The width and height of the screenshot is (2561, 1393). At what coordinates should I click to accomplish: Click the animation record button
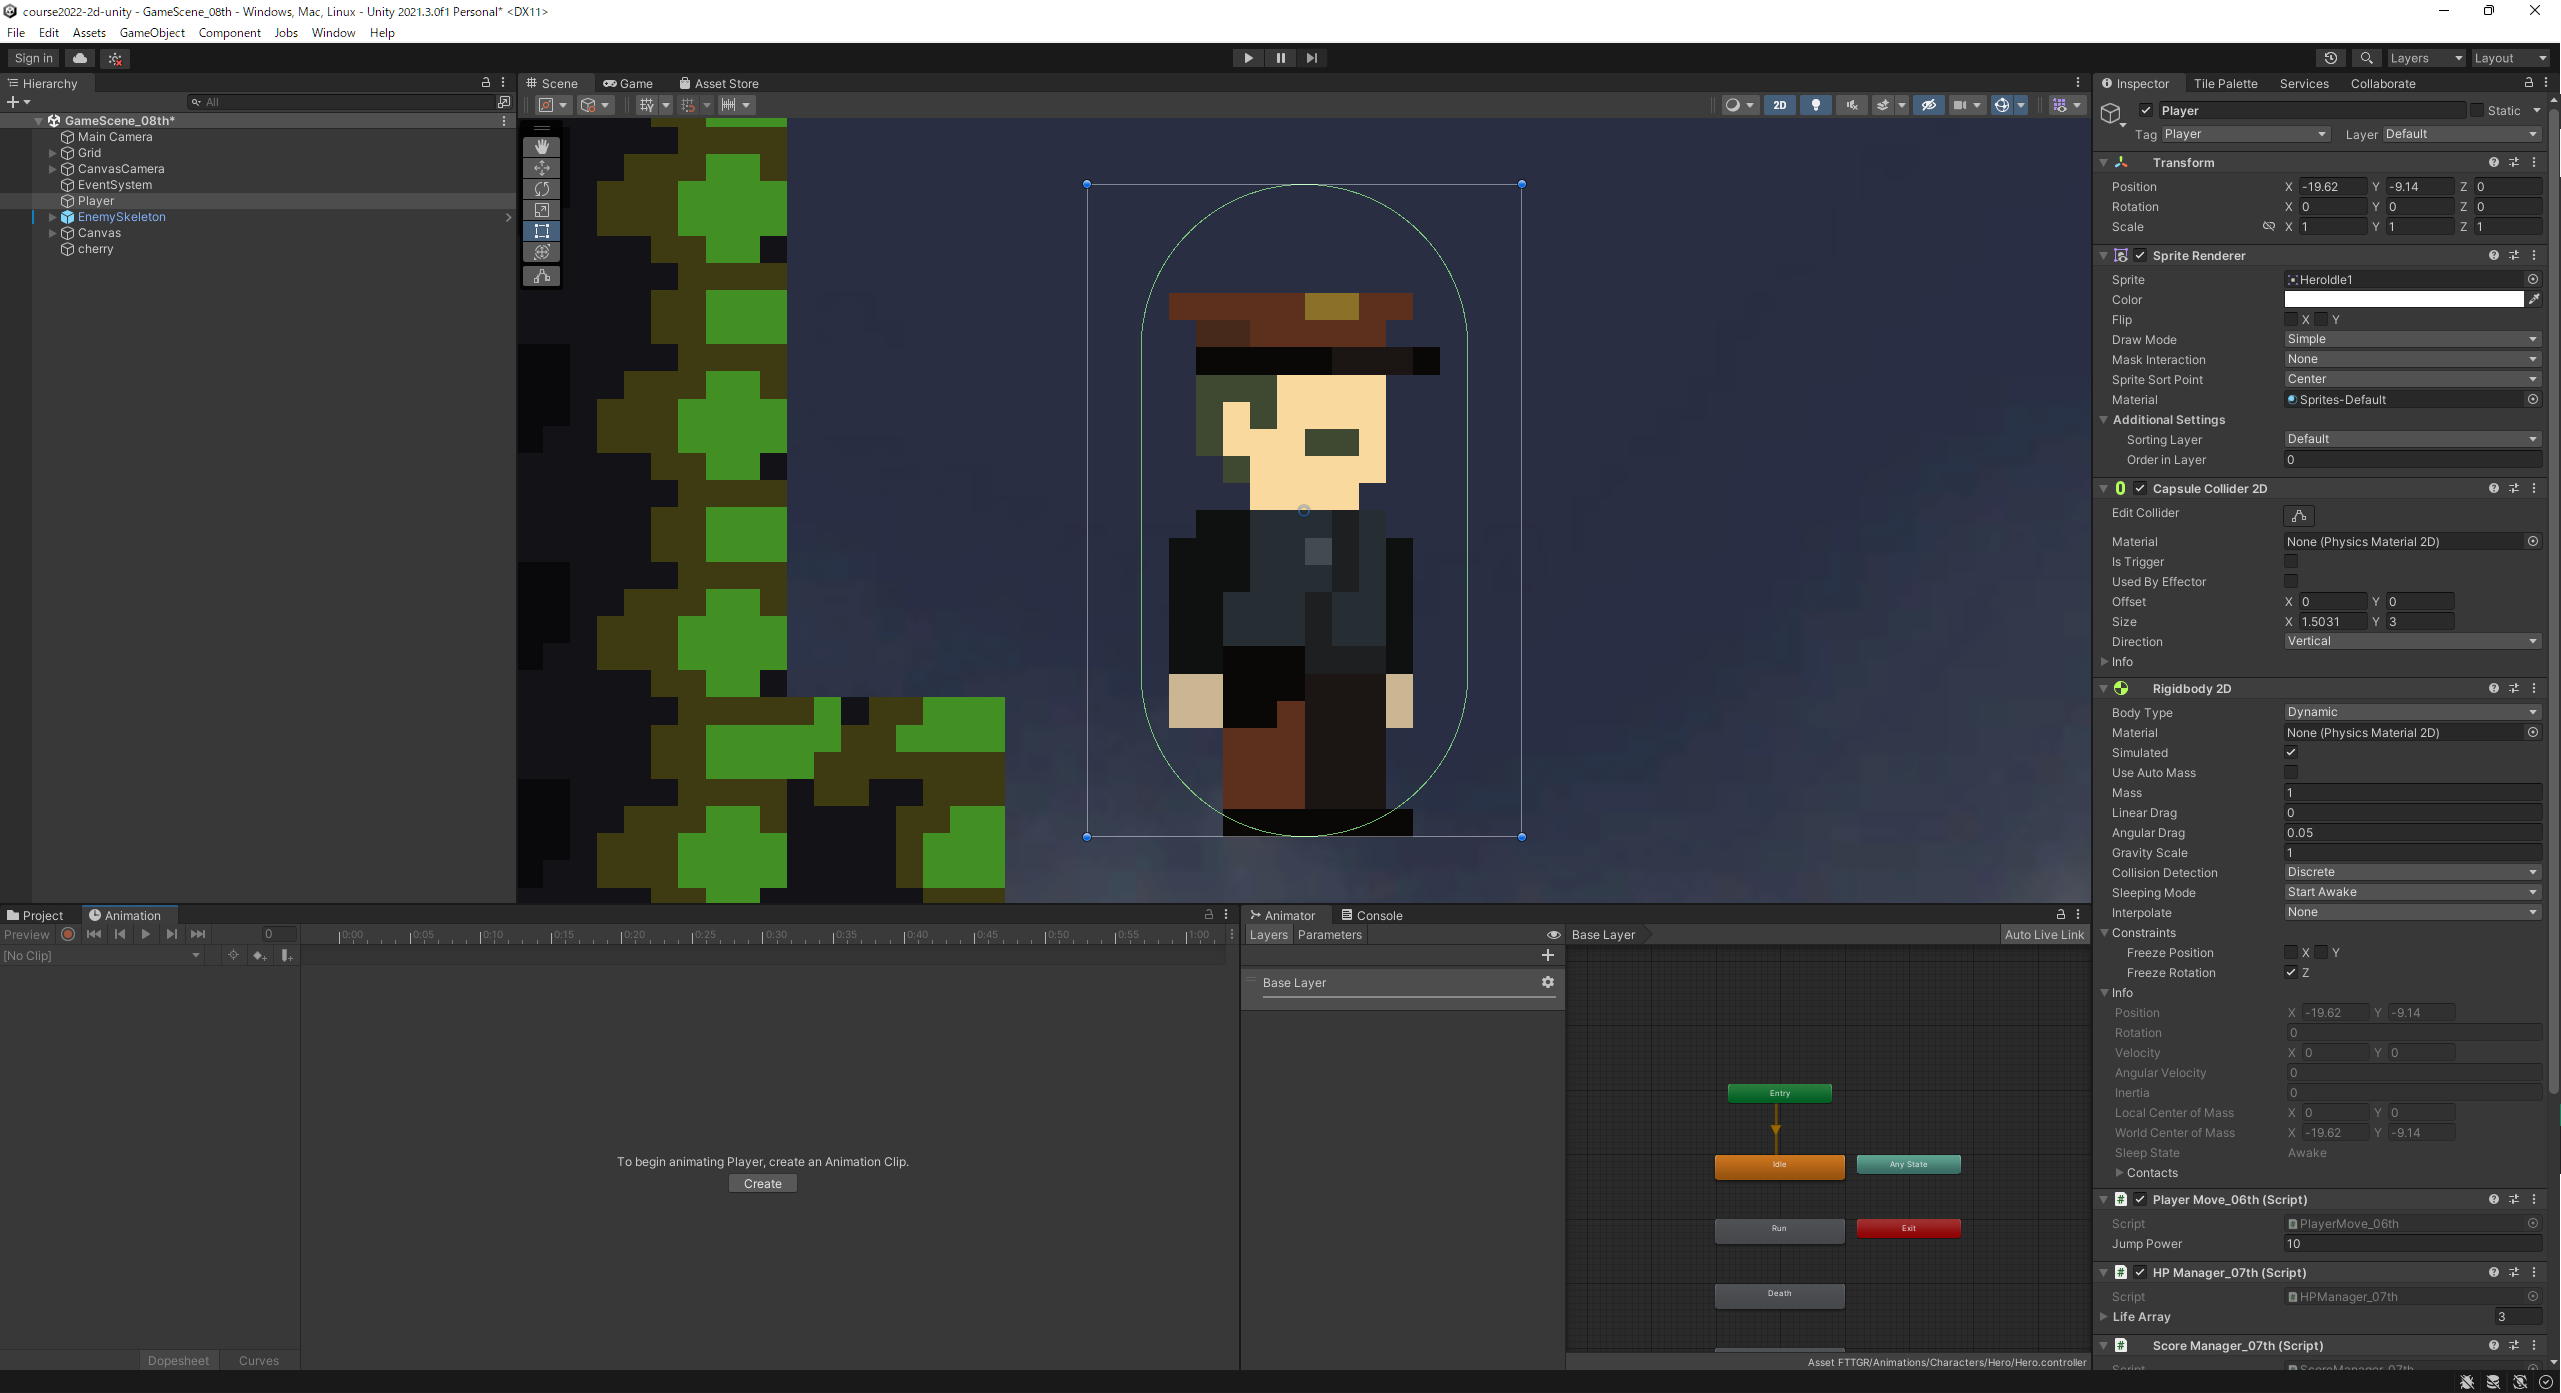pos(68,934)
